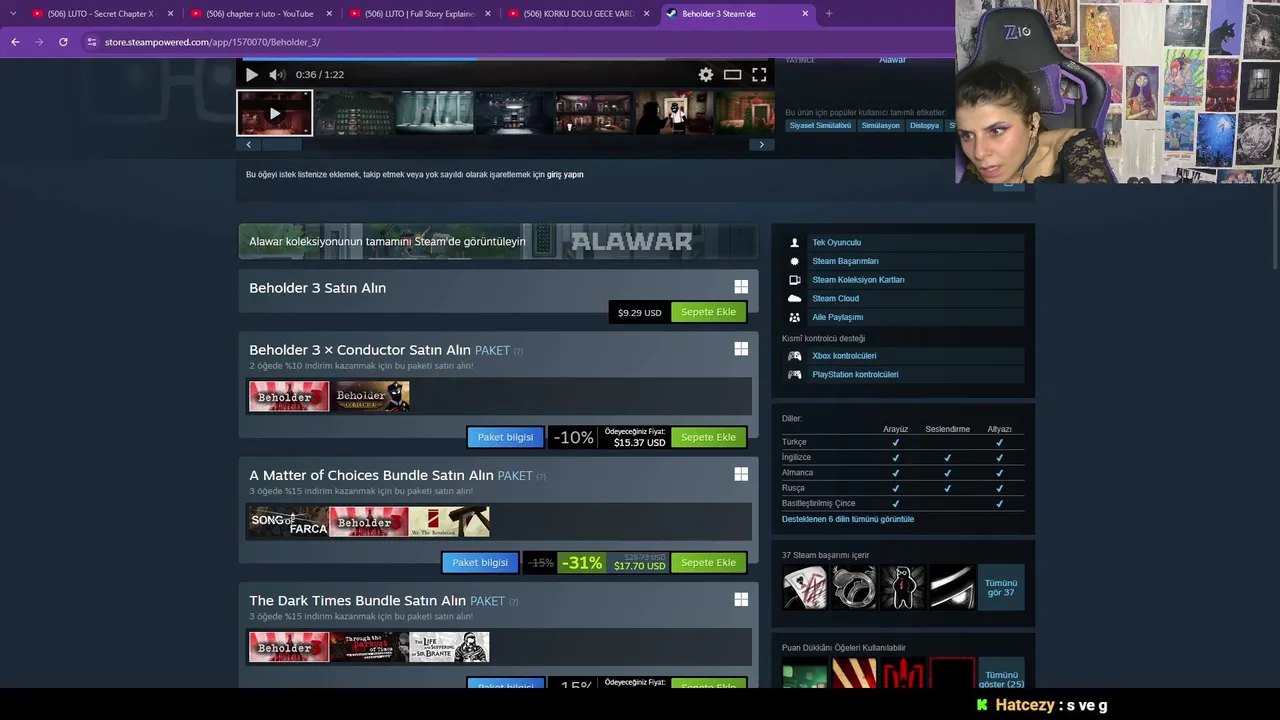The image size is (1280, 720).
Task: Mute the trailer volume speaker icon
Action: coord(277,75)
